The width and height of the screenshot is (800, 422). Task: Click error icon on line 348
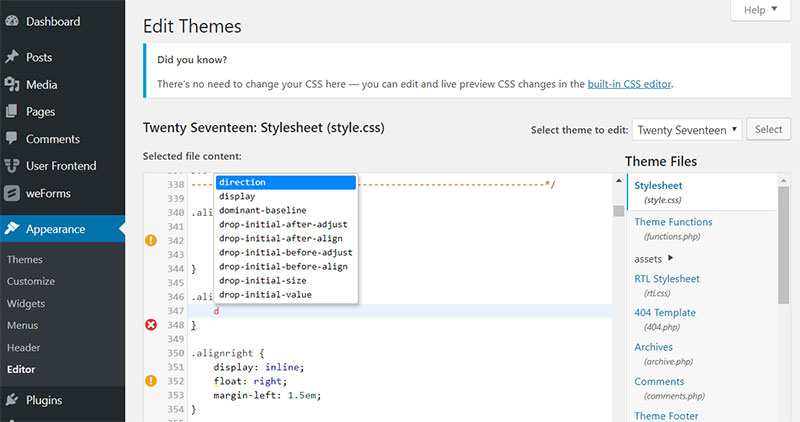click(x=151, y=325)
